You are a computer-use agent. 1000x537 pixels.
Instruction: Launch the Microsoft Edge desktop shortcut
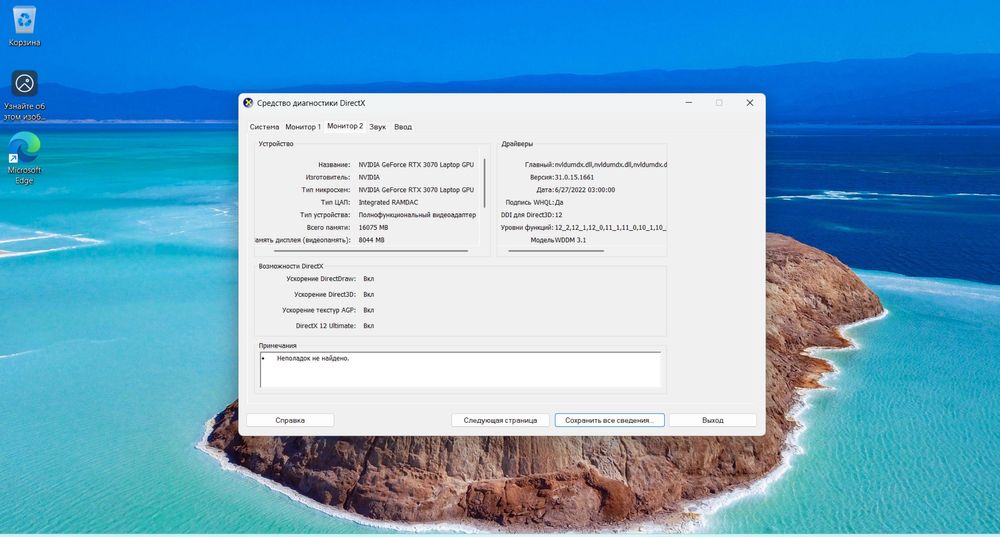24,158
